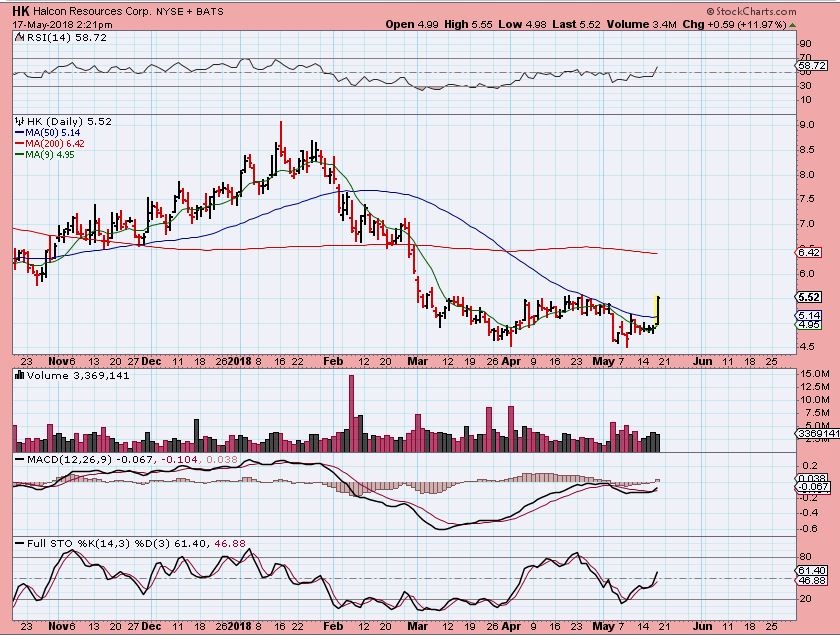Click the 5.52 last price tag
The image size is (840, 636).
[x=809, y=297]
